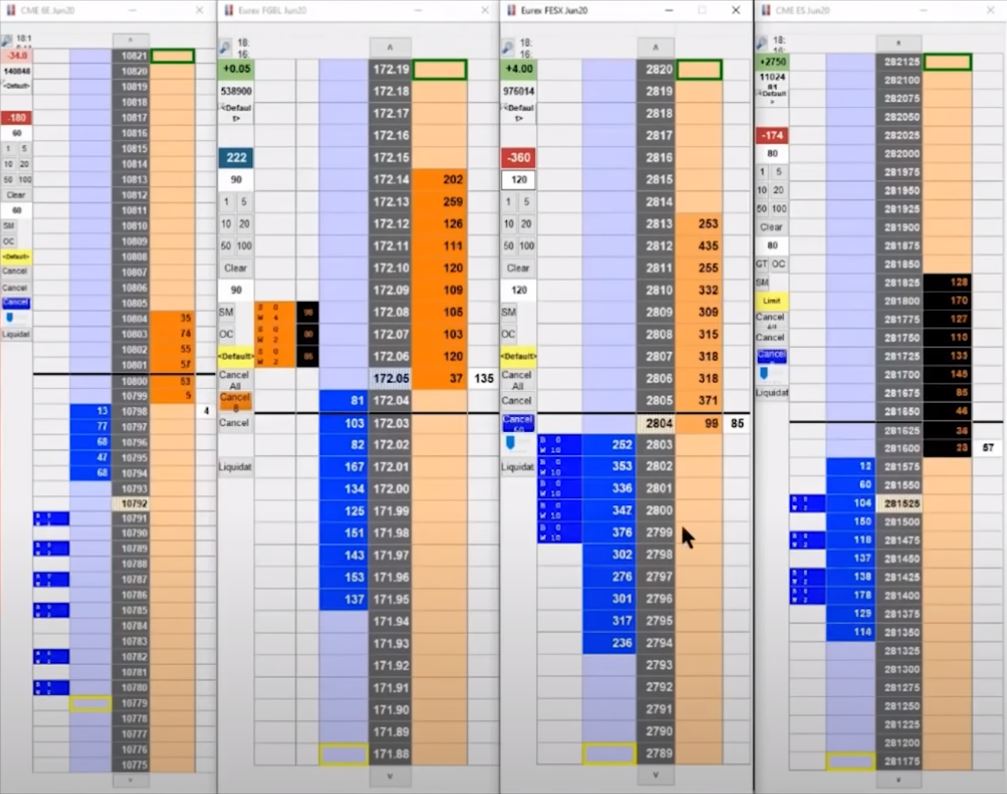The width and height of the screenshot is (1007, 794).
Task: Click Cancel All in the FESX ladder
Action: (517, 380)
